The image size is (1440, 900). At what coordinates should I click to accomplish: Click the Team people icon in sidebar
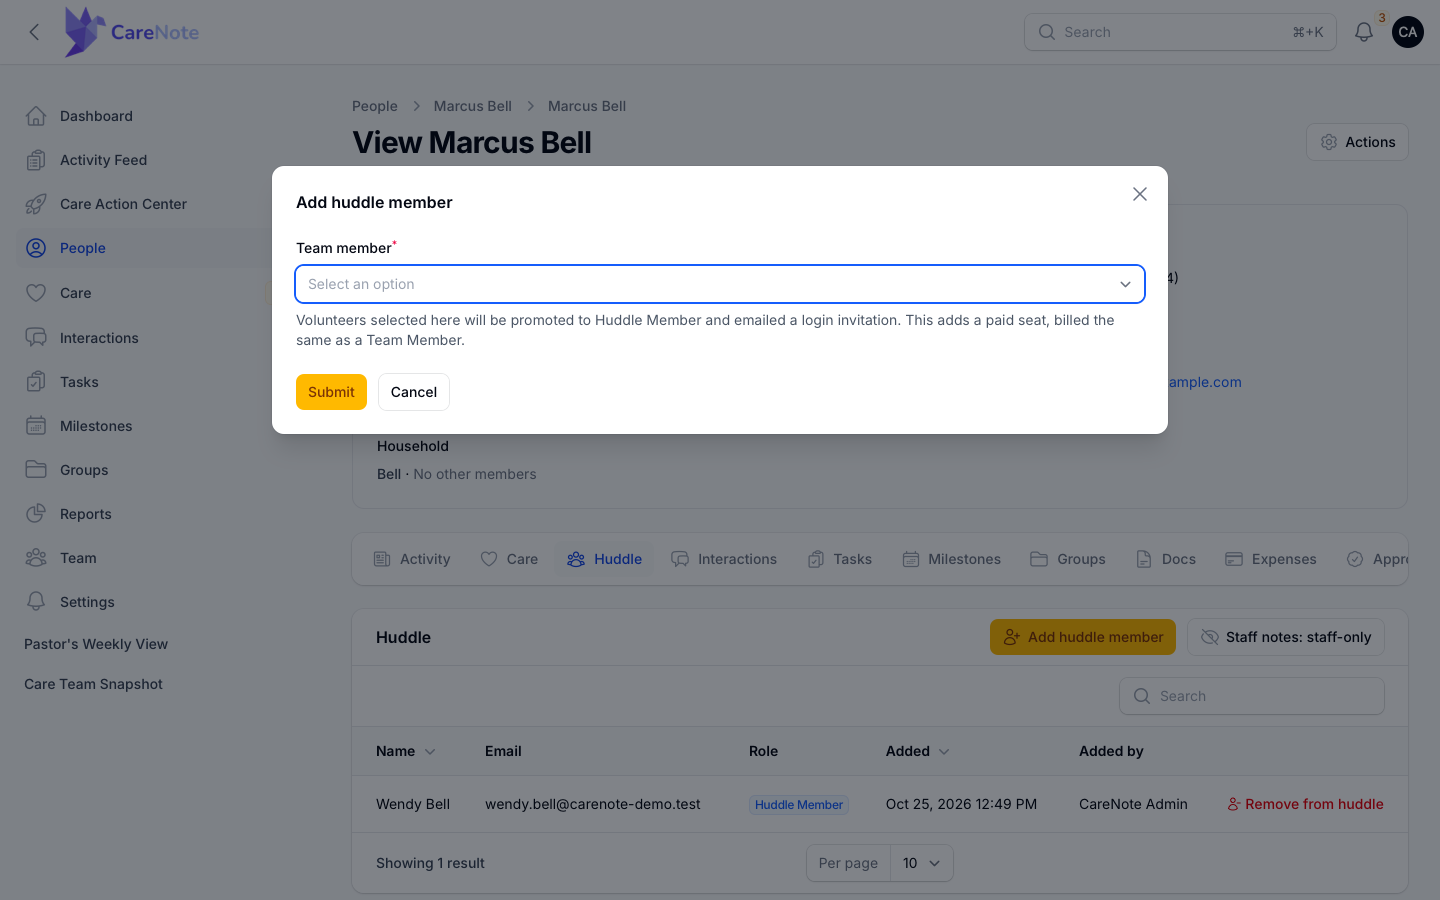(x=36, y=558)
